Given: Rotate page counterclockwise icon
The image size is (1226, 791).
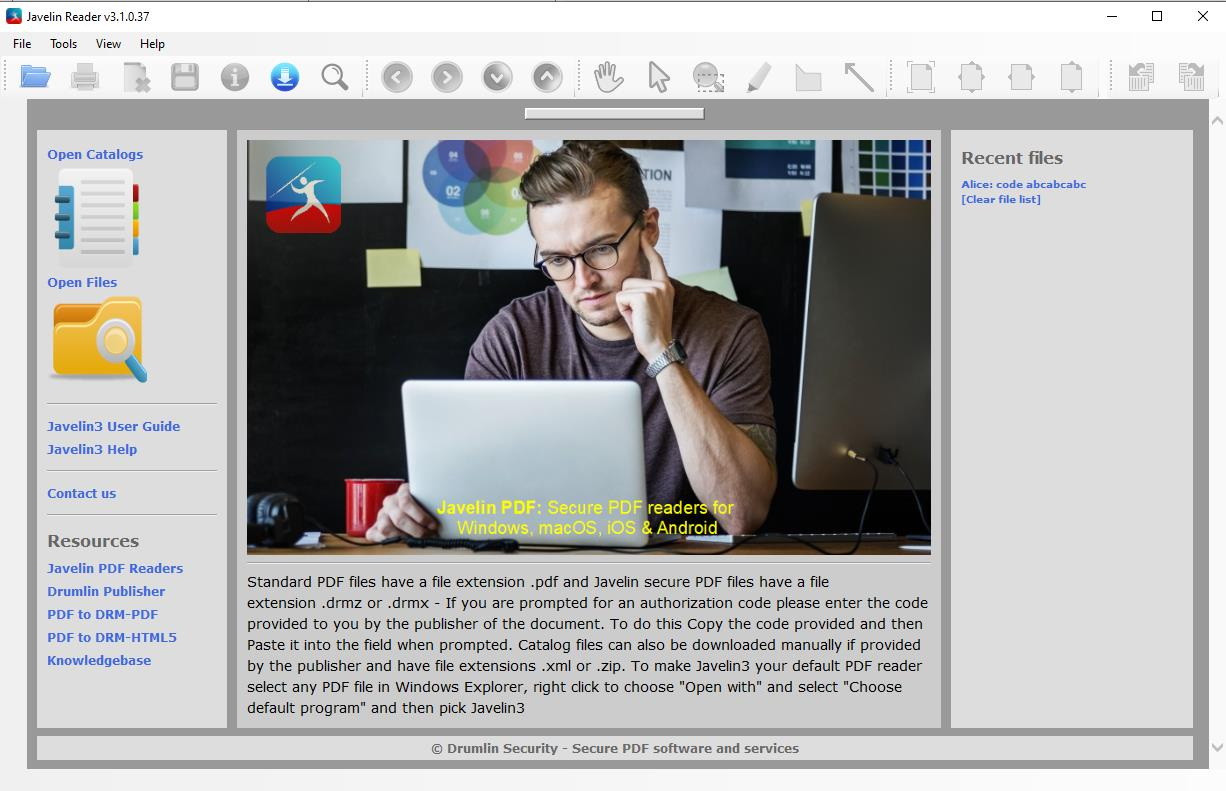Looking at the screenshot, I should [x=1141, y=77].
